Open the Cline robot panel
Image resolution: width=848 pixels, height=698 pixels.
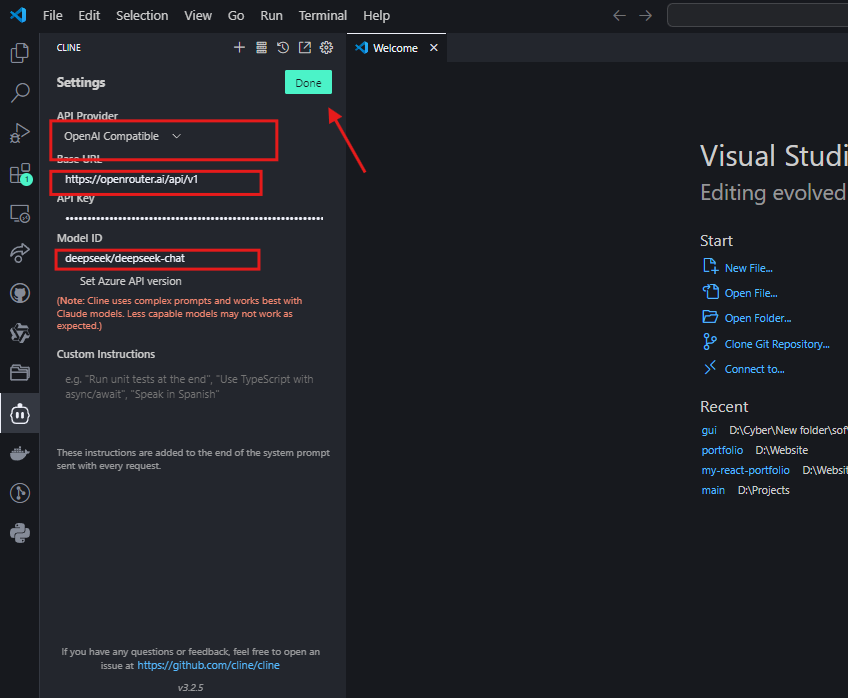[x=19, y=414]
